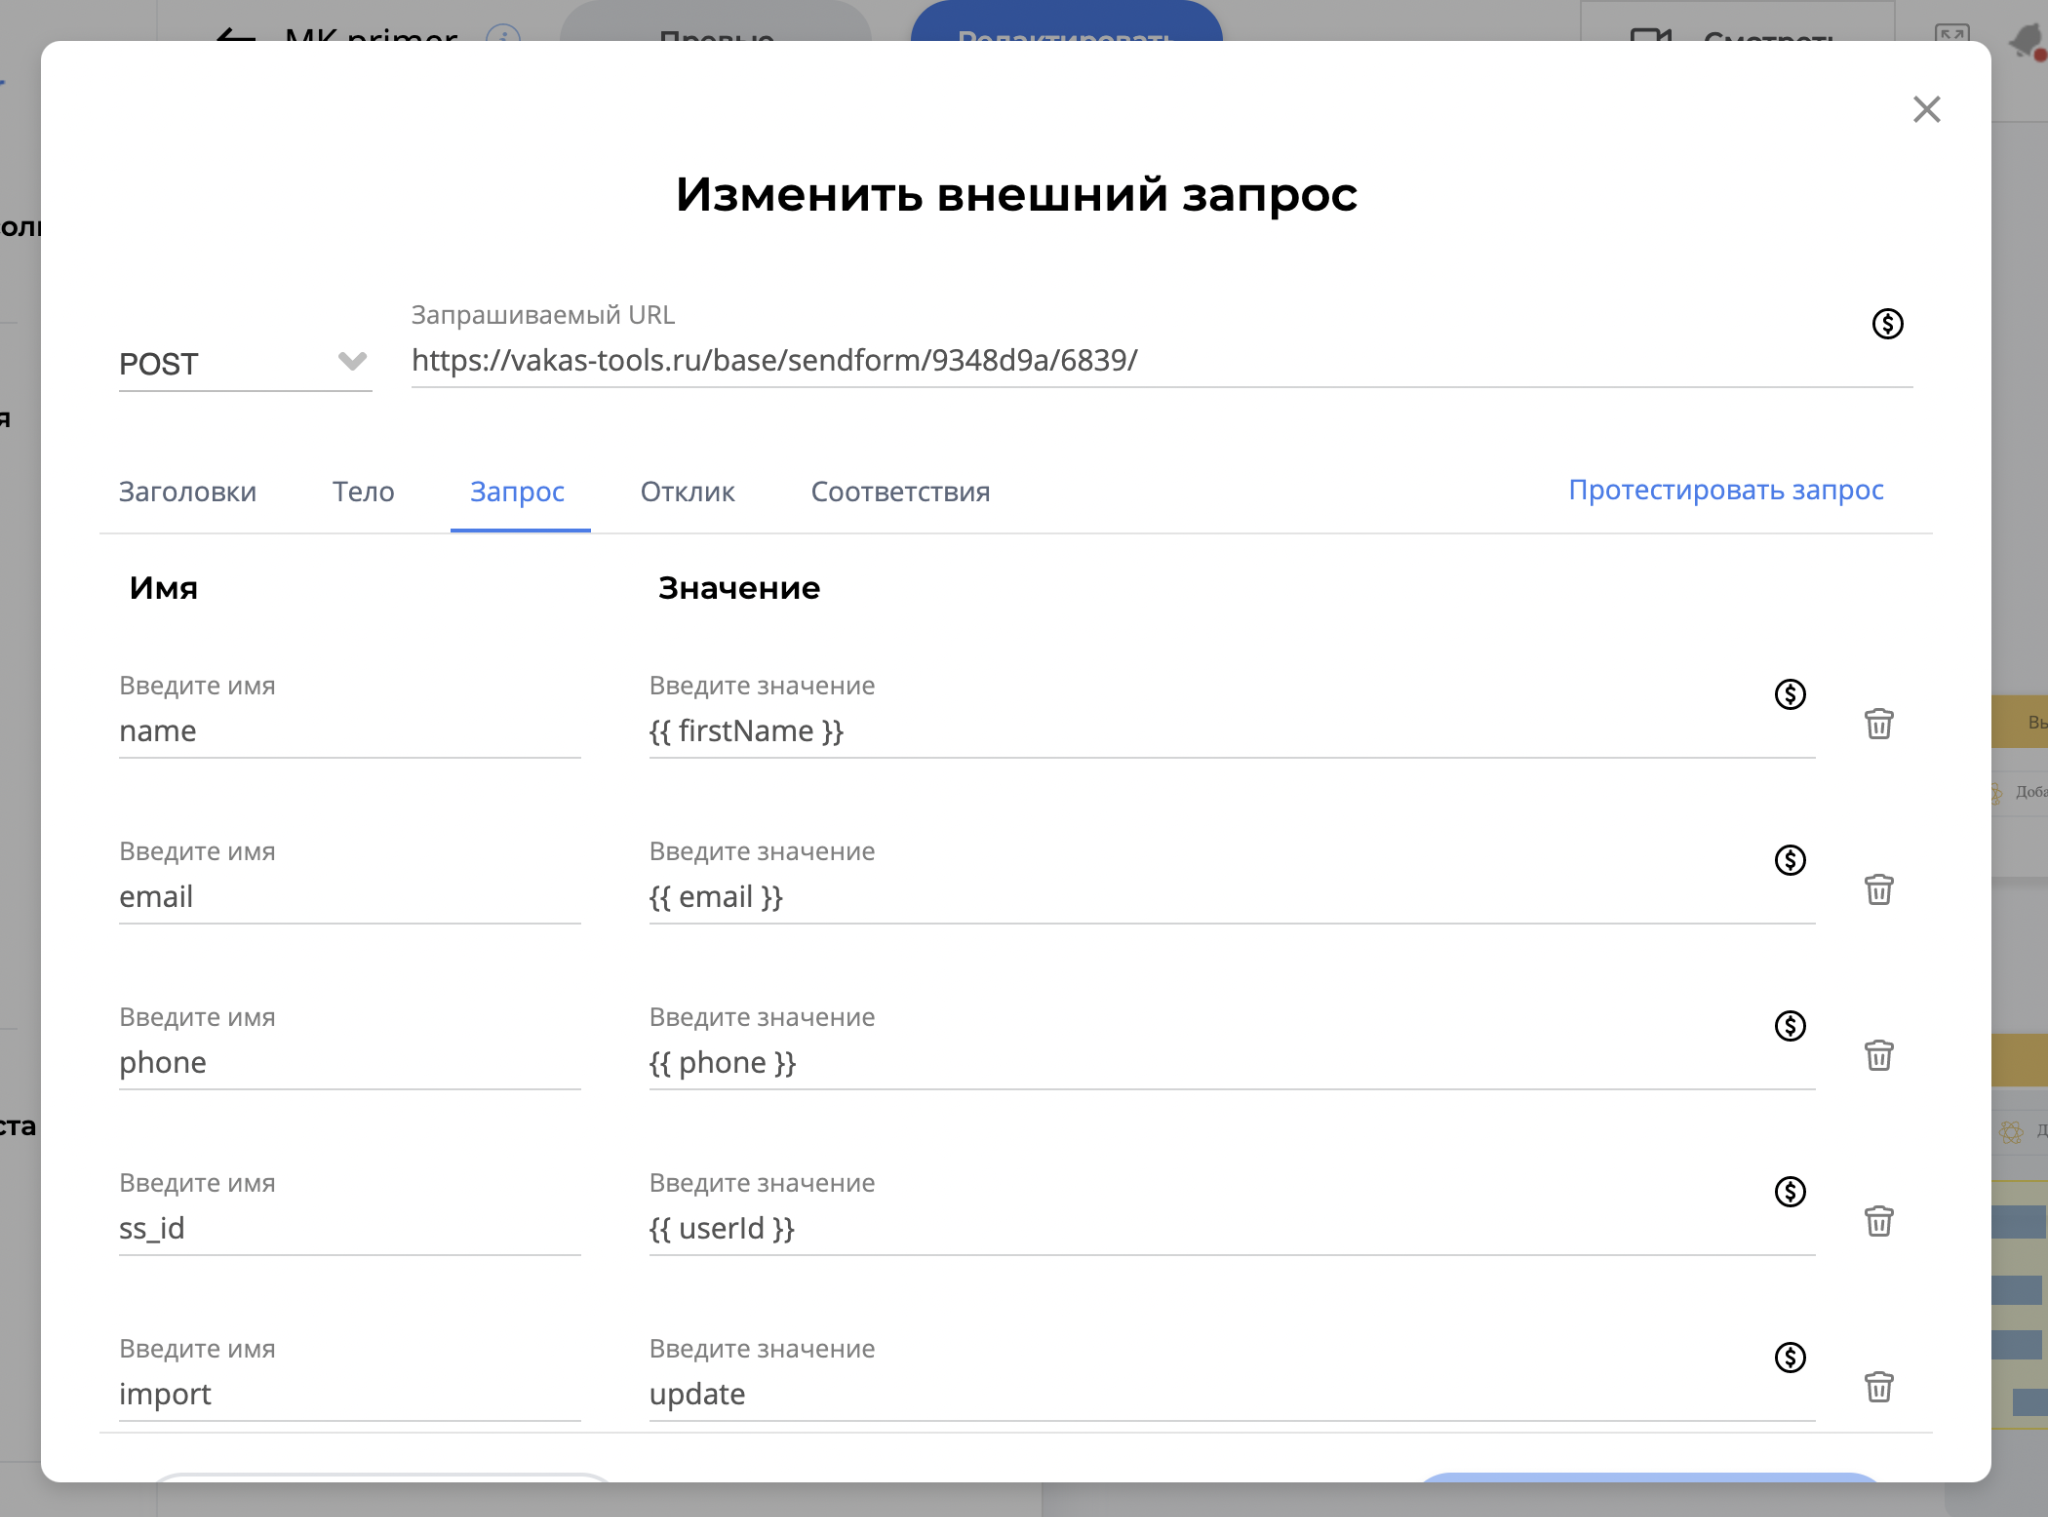
Task: Delete the name parameter row
Action: tap(1878, 724)
